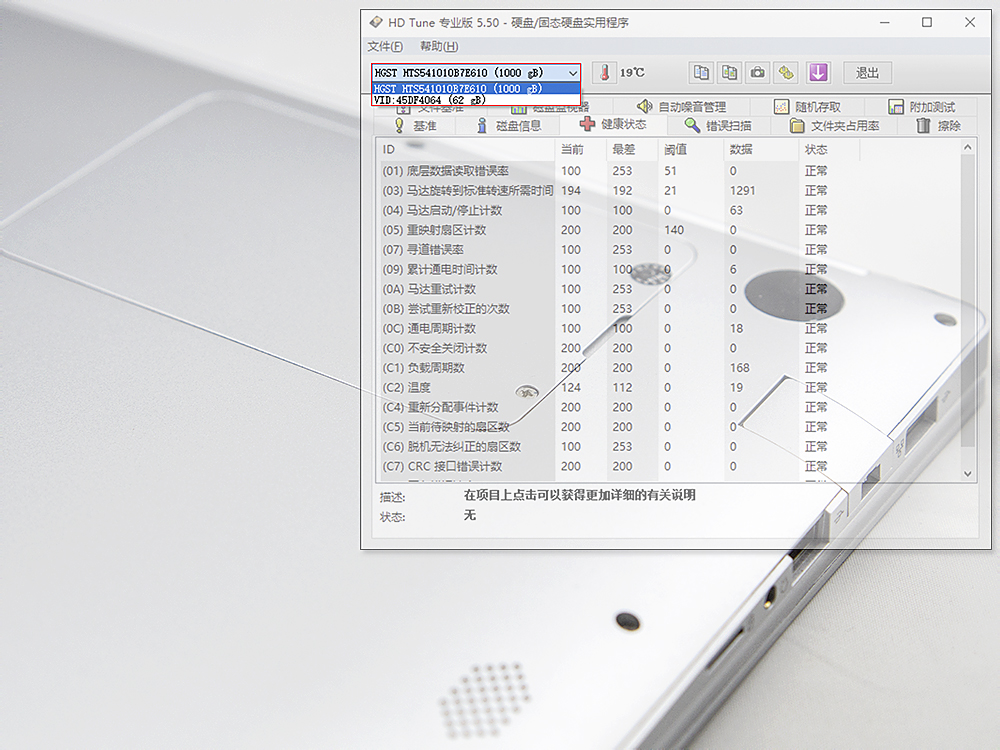Minimize the HD Tune window
This screenshot has height=750, width=1000.
tap(885, 22)
